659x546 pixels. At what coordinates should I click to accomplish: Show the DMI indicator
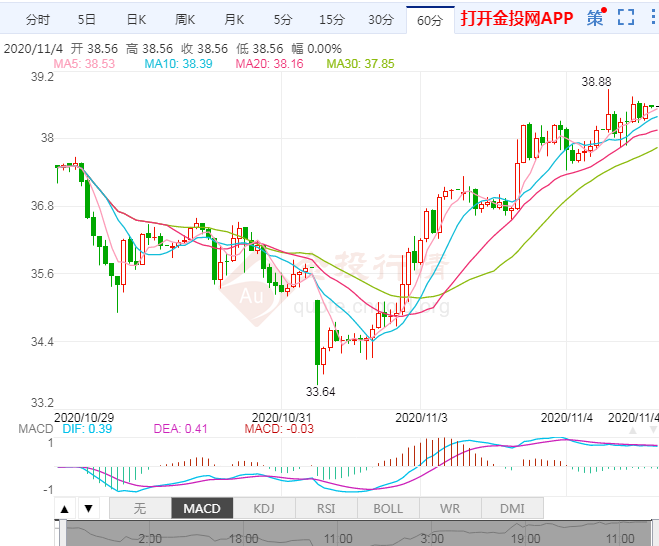[512, 509]
